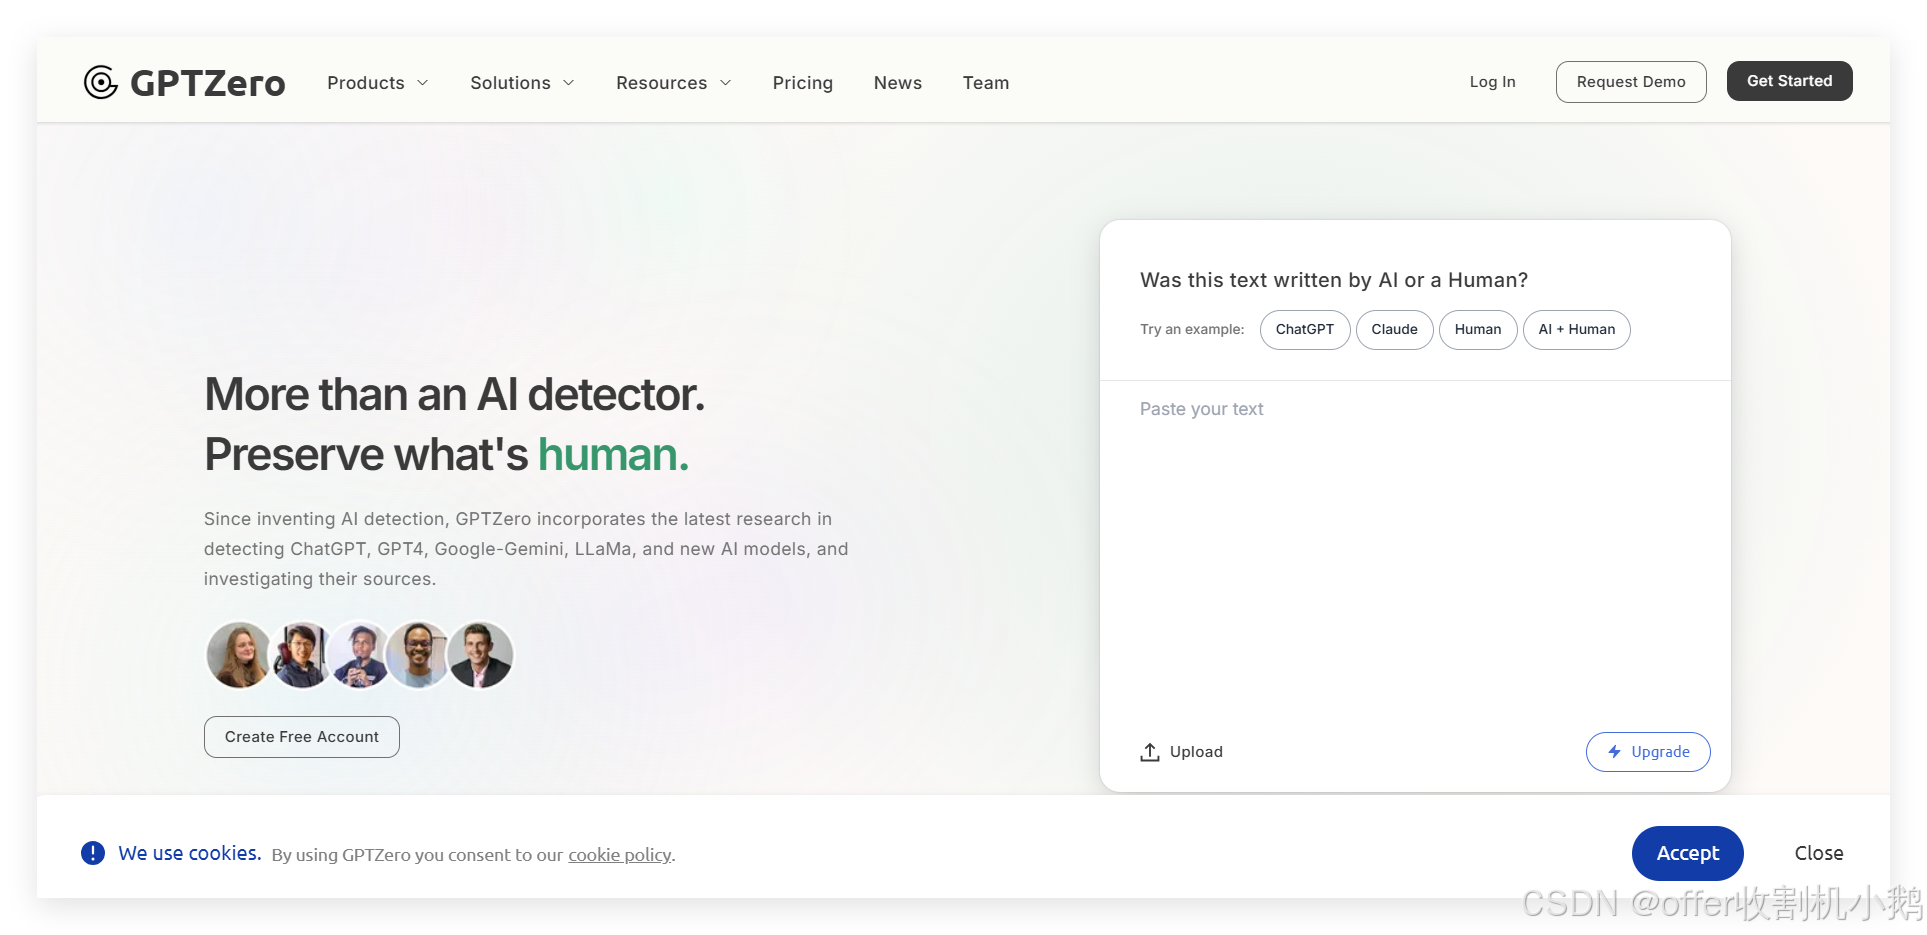The image size is (1927, 935).
Task: Open the Solutions menu
Action: 522,83
